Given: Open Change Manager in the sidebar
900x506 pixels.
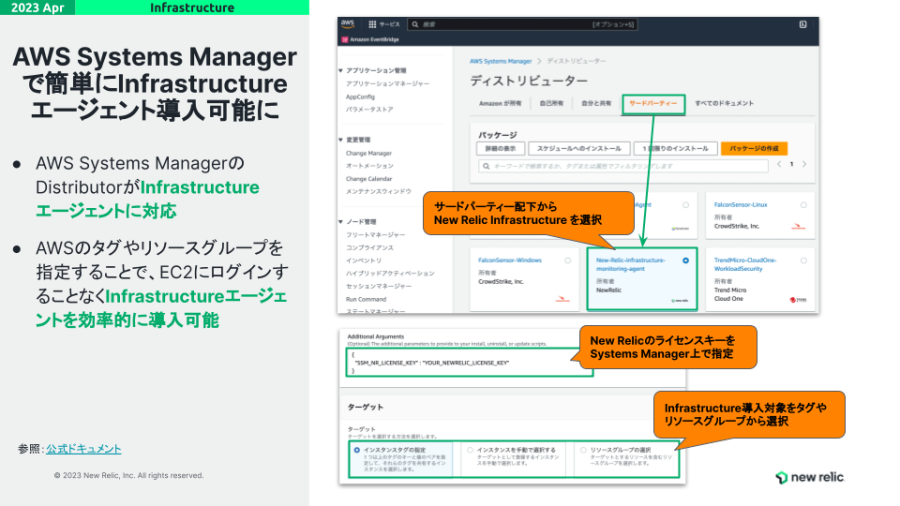Looking at the screenshot, I should coord(368,154).
